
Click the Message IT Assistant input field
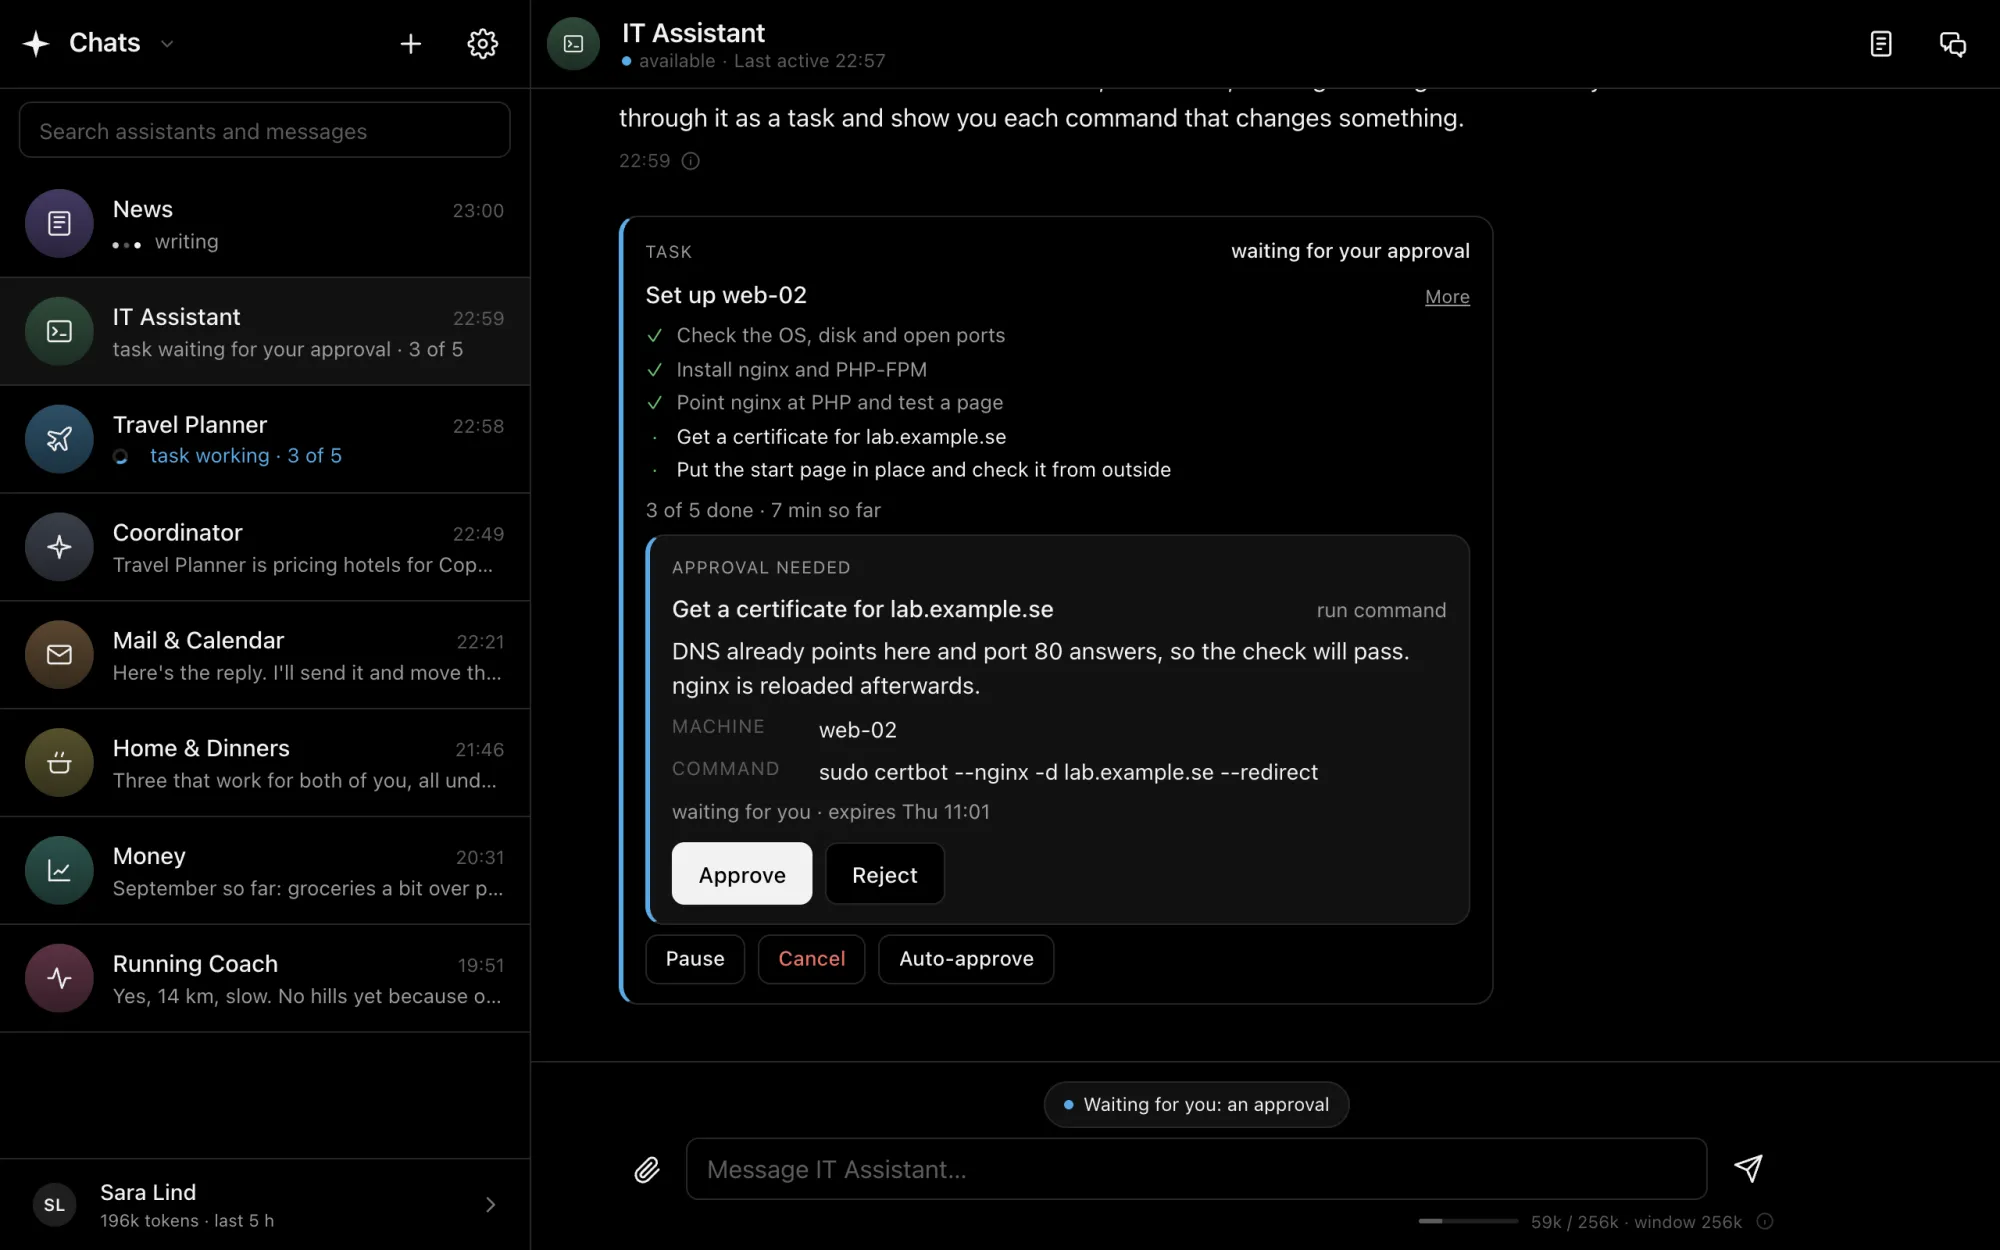pos(1196,1169)
